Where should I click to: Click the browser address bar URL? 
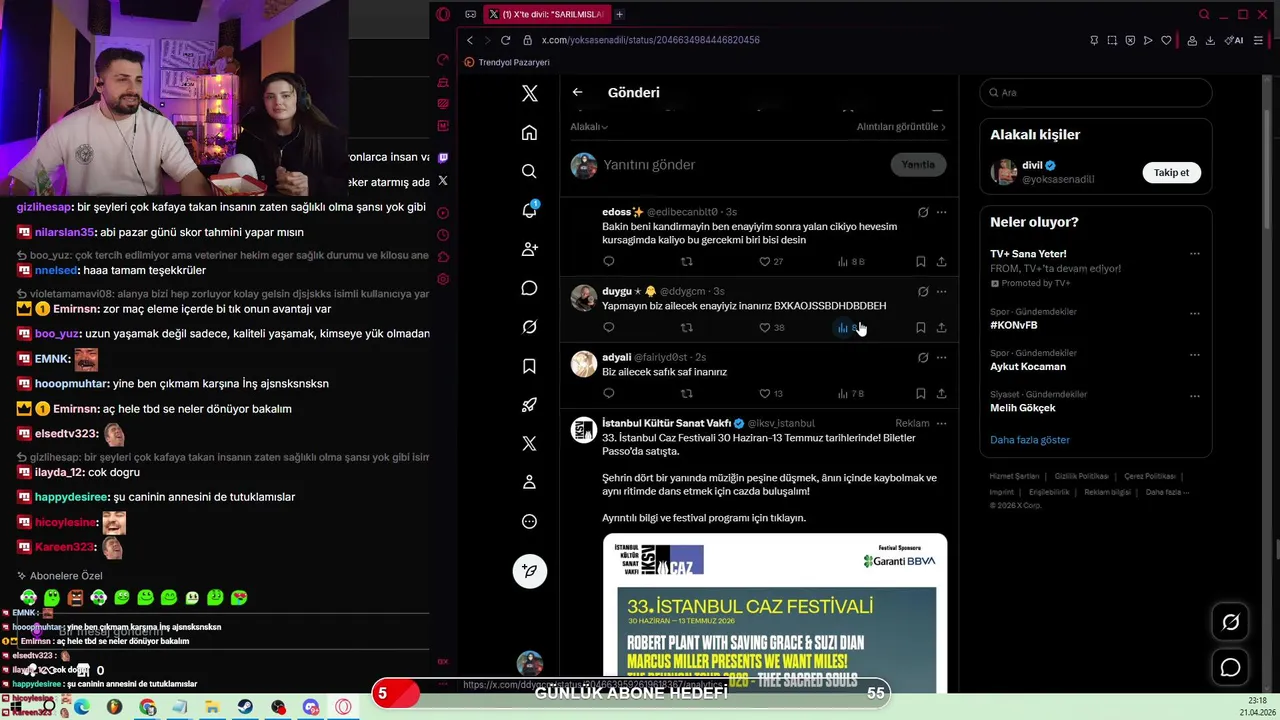click(x=650, y=40)
